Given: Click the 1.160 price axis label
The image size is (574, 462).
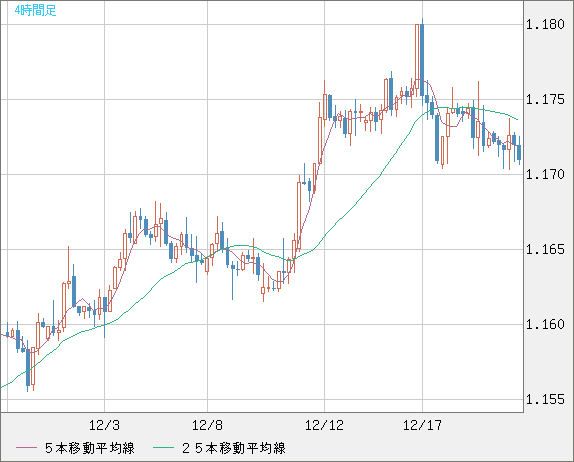Looking at the screenshot, I should (x=545, y=324).
